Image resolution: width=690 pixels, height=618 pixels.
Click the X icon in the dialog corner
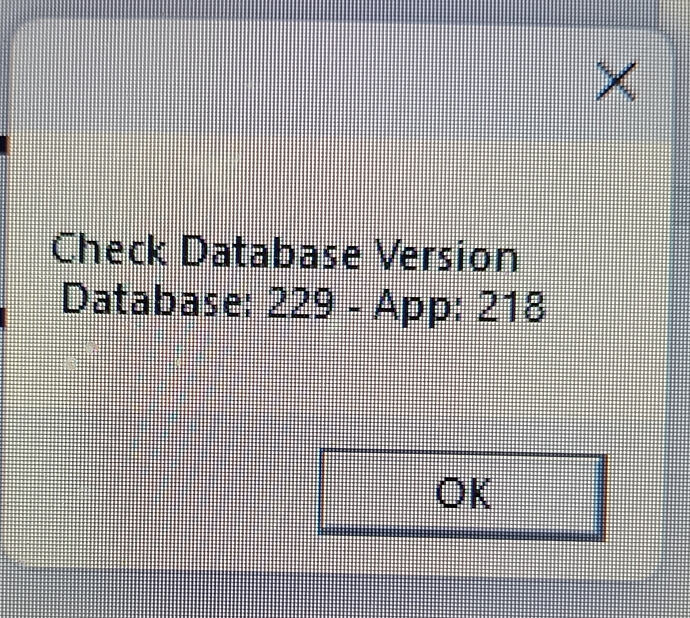pos(616,81)
